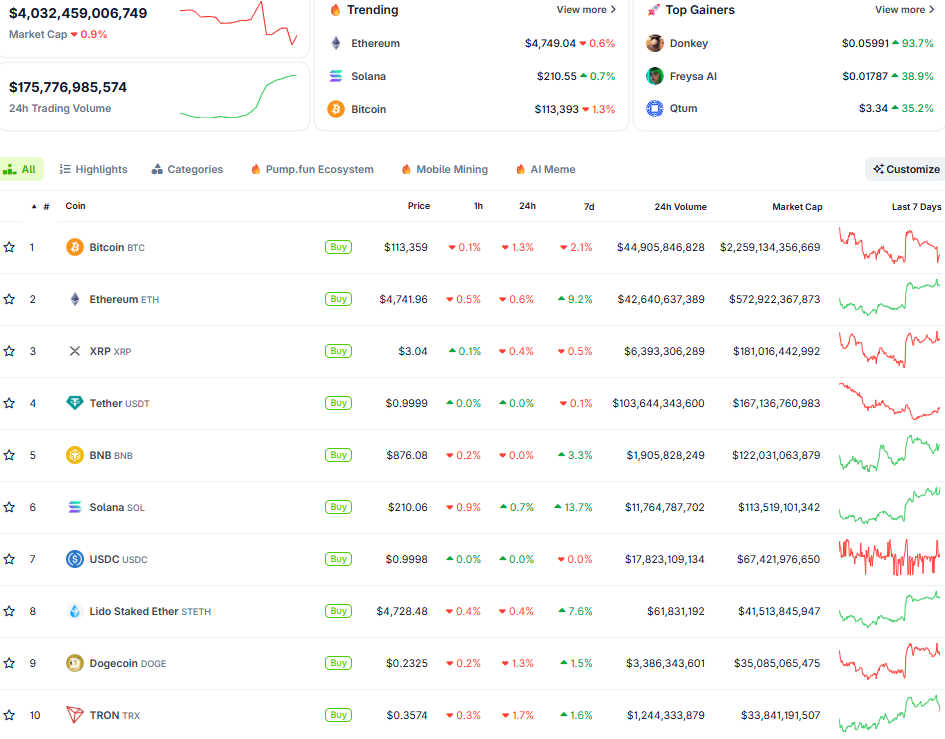The width and height of the screenshot is (945, 739).
Task: Click the Solana icon in the Trending list
Action: [x=337, y=76]
